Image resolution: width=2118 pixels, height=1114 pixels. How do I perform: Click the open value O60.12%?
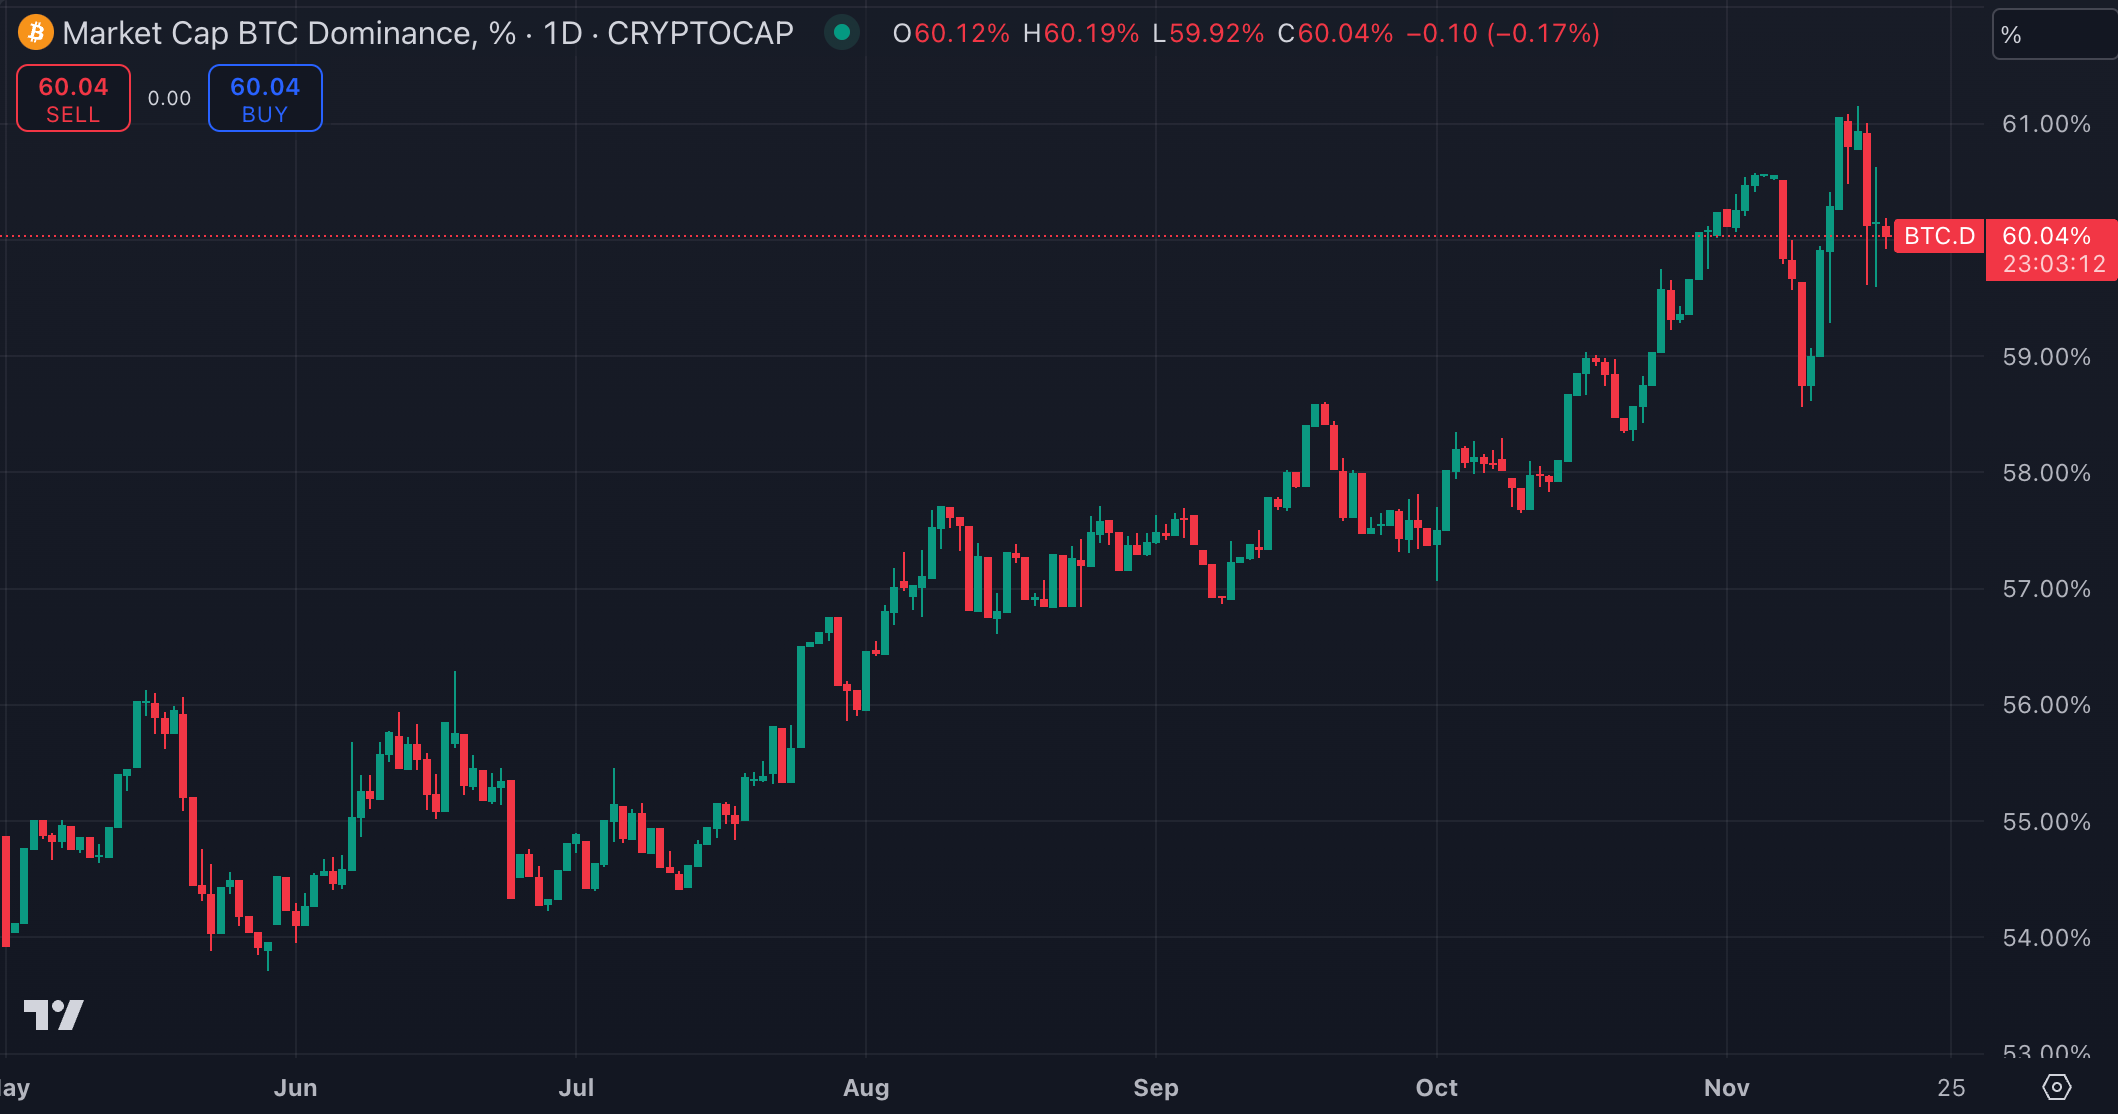click(x=951, y=34)
